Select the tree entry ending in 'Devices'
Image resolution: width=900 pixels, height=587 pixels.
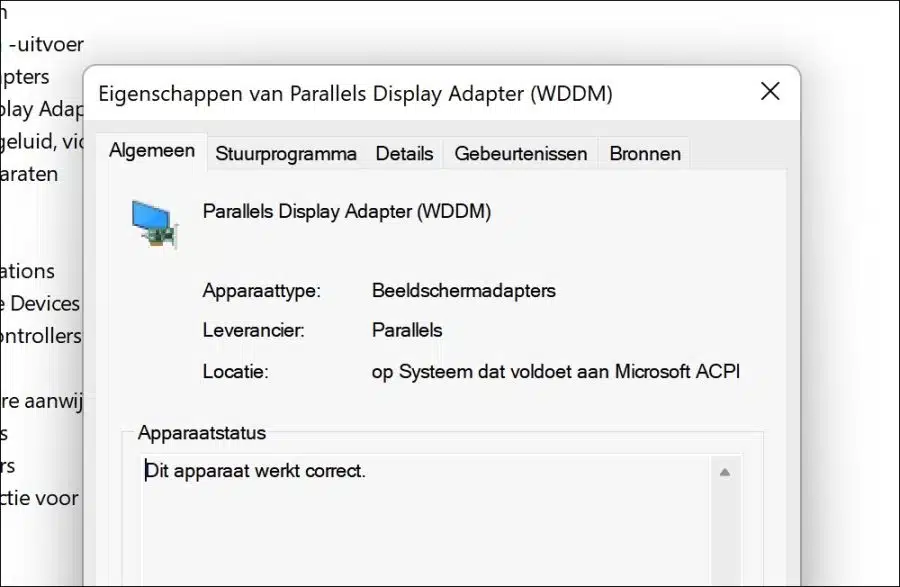(x=40, y=304)
